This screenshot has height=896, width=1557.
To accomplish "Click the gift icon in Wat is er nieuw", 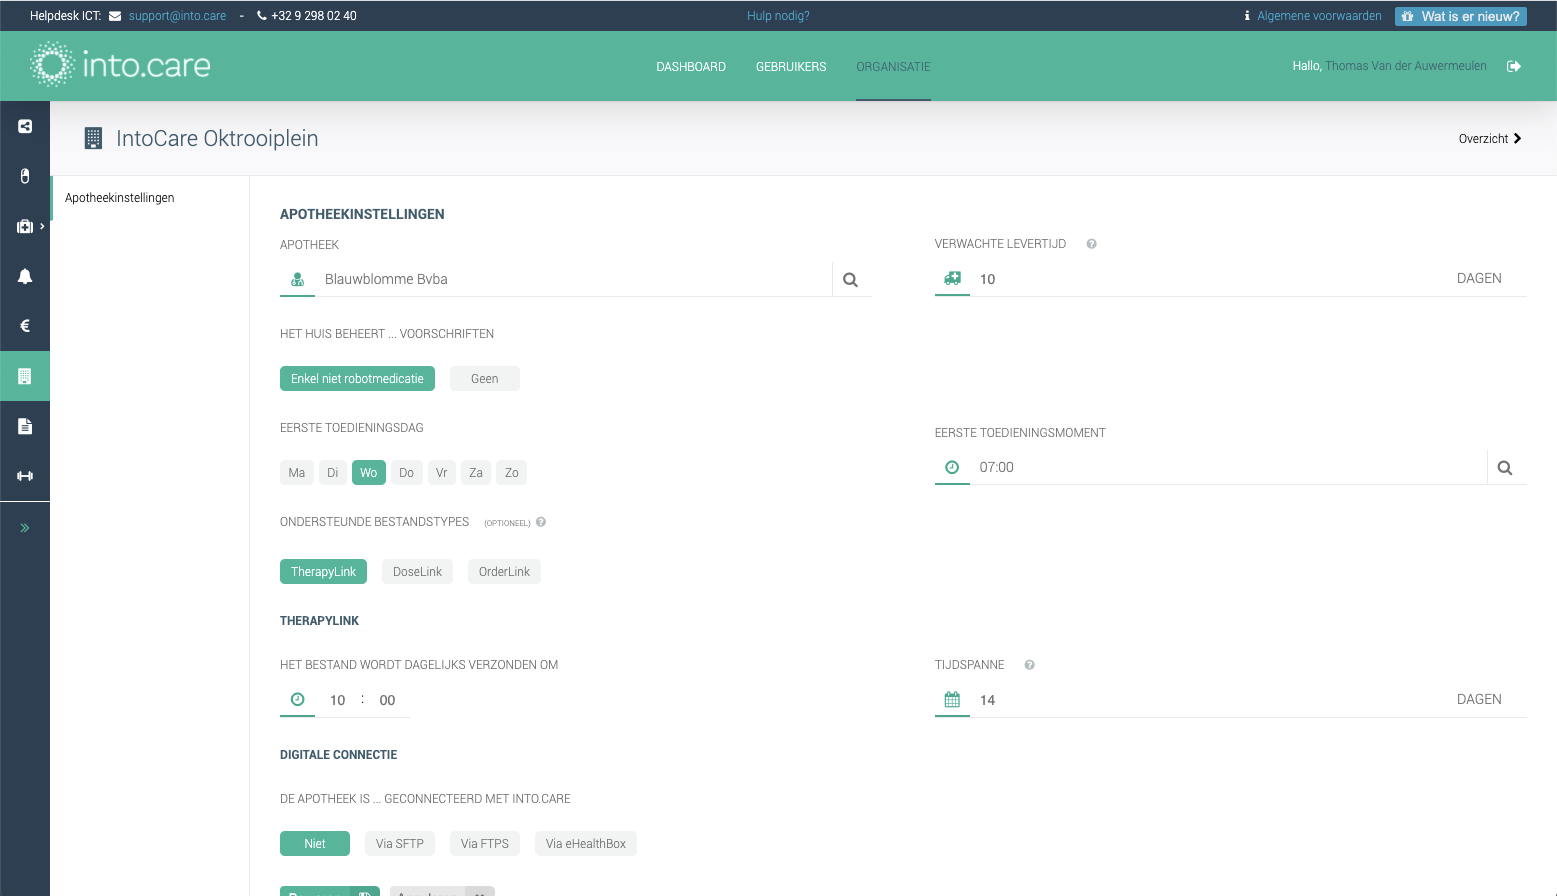I will [x=1407, y=16].
